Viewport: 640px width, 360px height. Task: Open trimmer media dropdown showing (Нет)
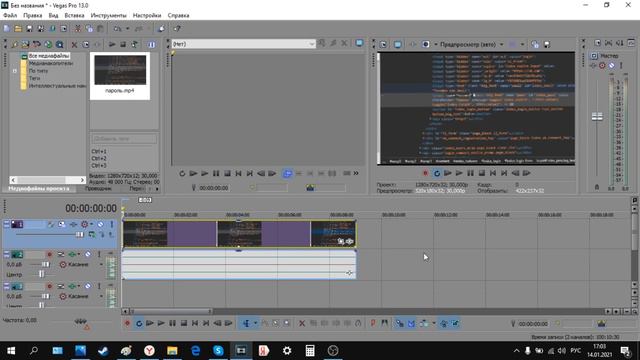coord(244,44)
